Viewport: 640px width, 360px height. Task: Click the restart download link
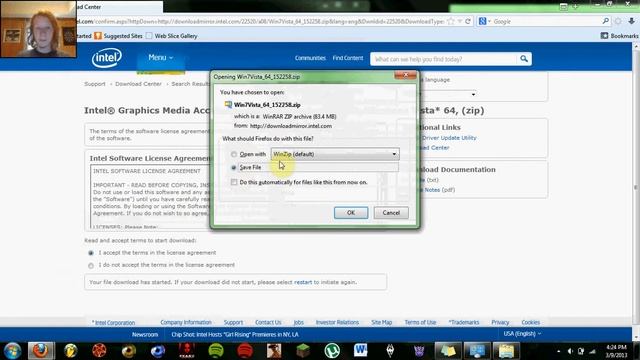click(x=303, y=282)
